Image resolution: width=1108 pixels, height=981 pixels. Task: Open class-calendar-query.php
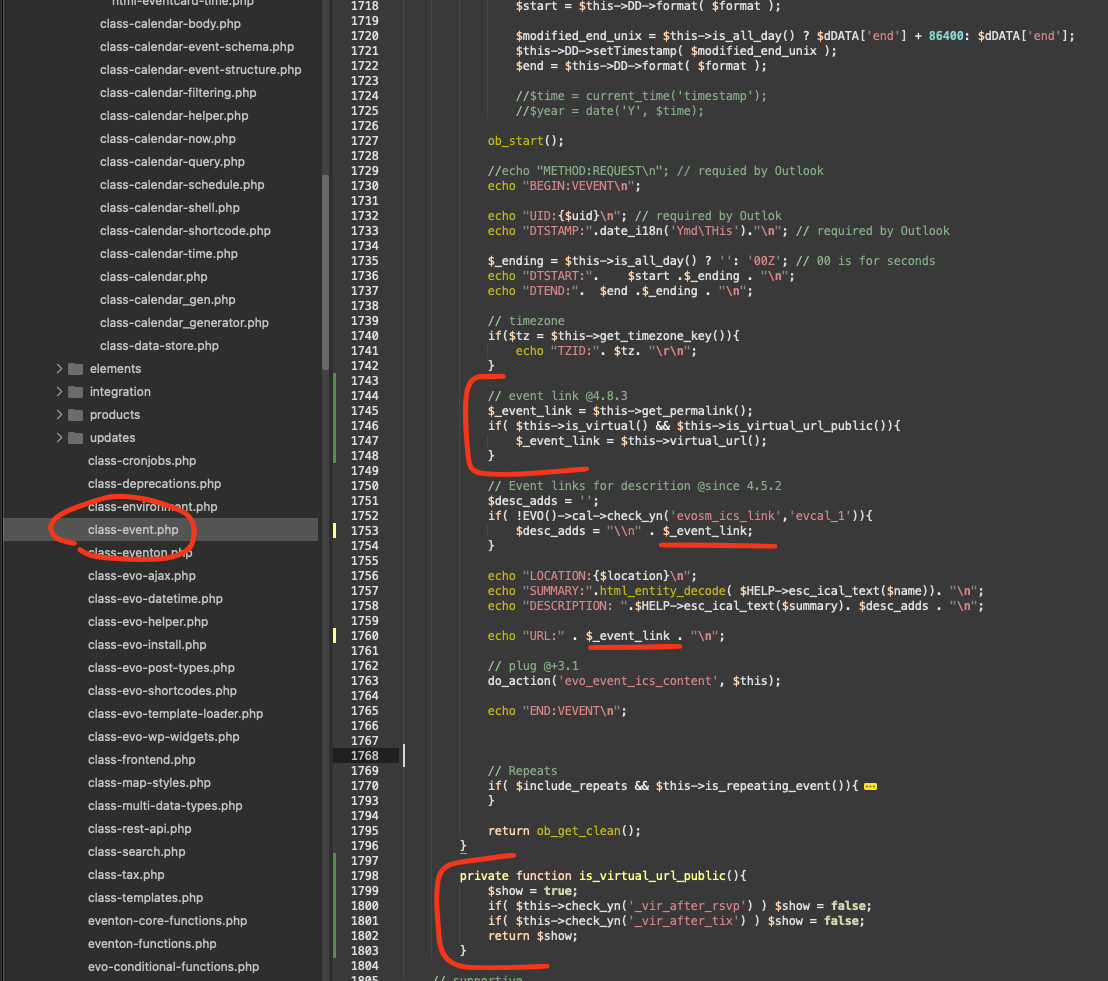pos(172,162)
